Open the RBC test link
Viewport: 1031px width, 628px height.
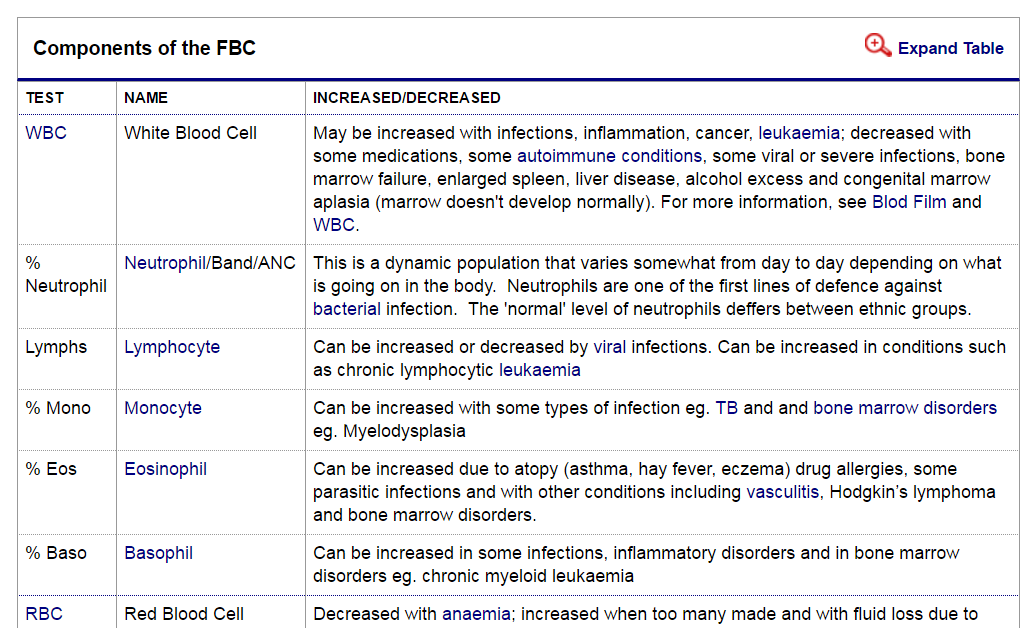click(x=44, y=614)
